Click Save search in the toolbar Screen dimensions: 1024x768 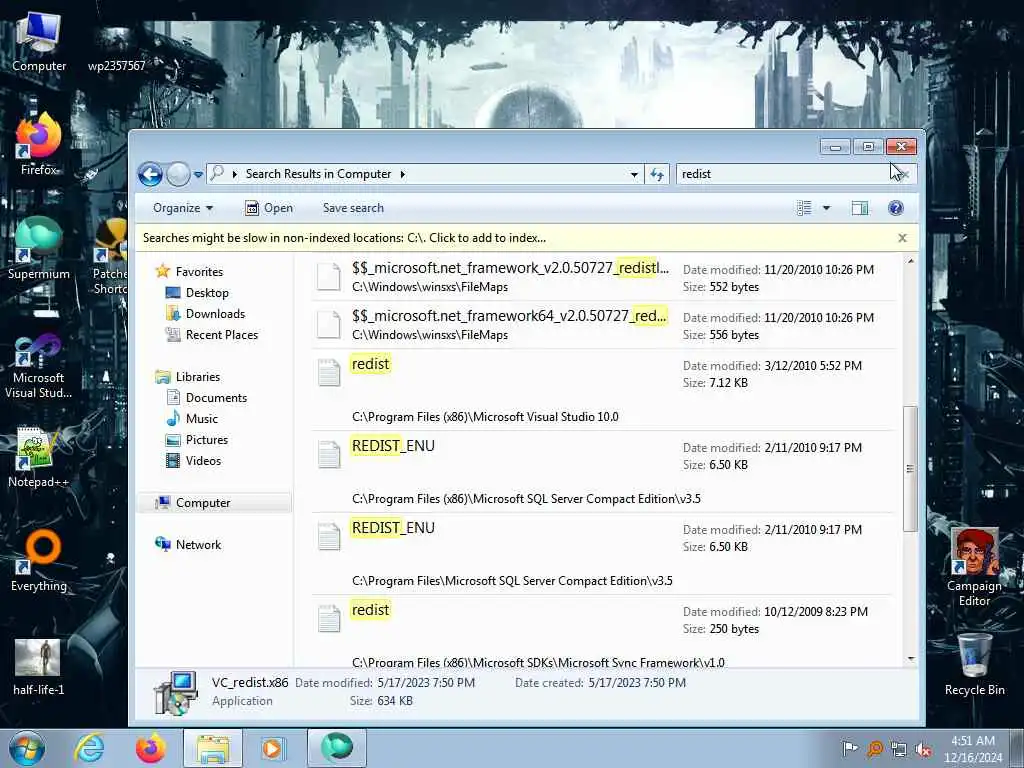(353, 208)
